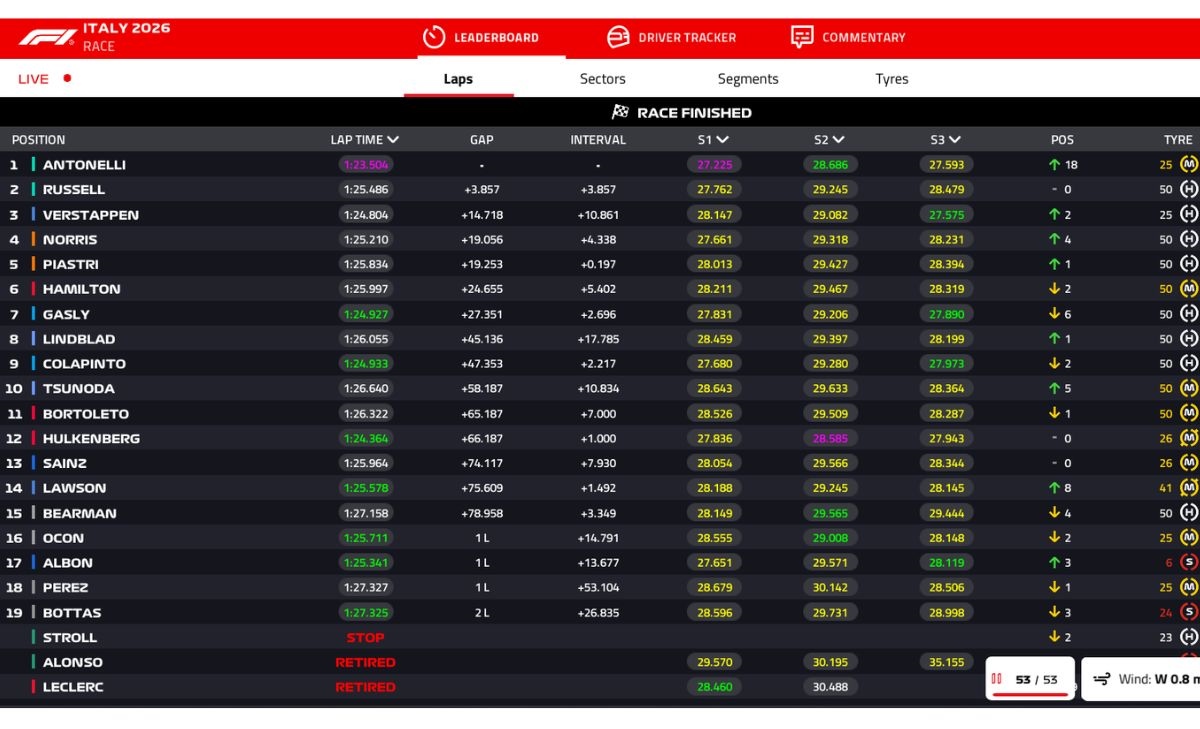Click Albon's soft tyre icon

(1189, 562)
